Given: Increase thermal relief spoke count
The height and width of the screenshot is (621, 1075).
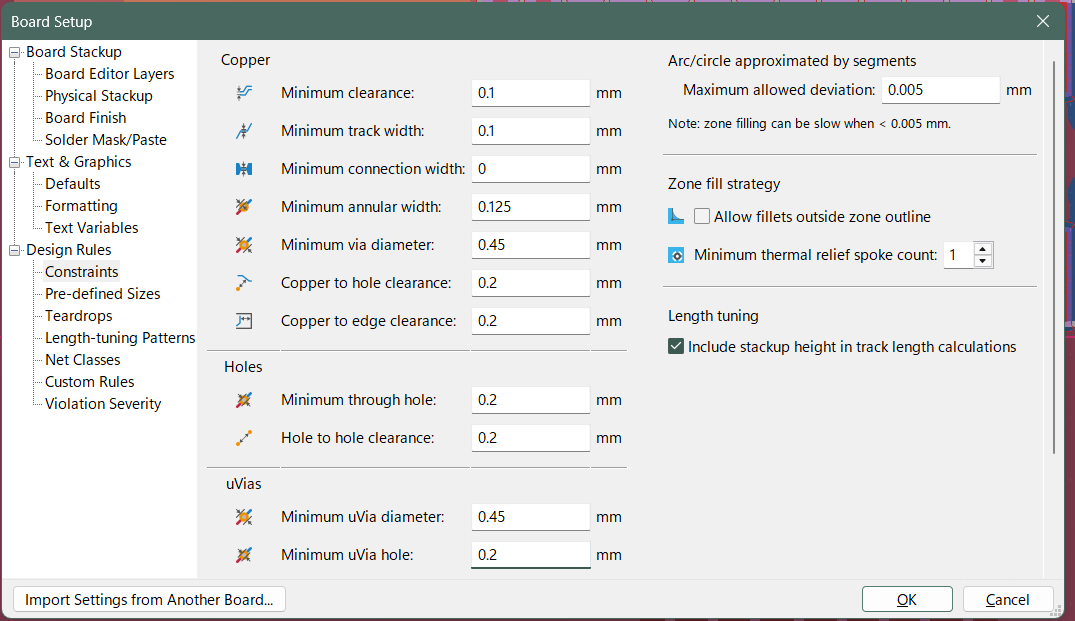Looking at the screenshot, I should 983,249.
